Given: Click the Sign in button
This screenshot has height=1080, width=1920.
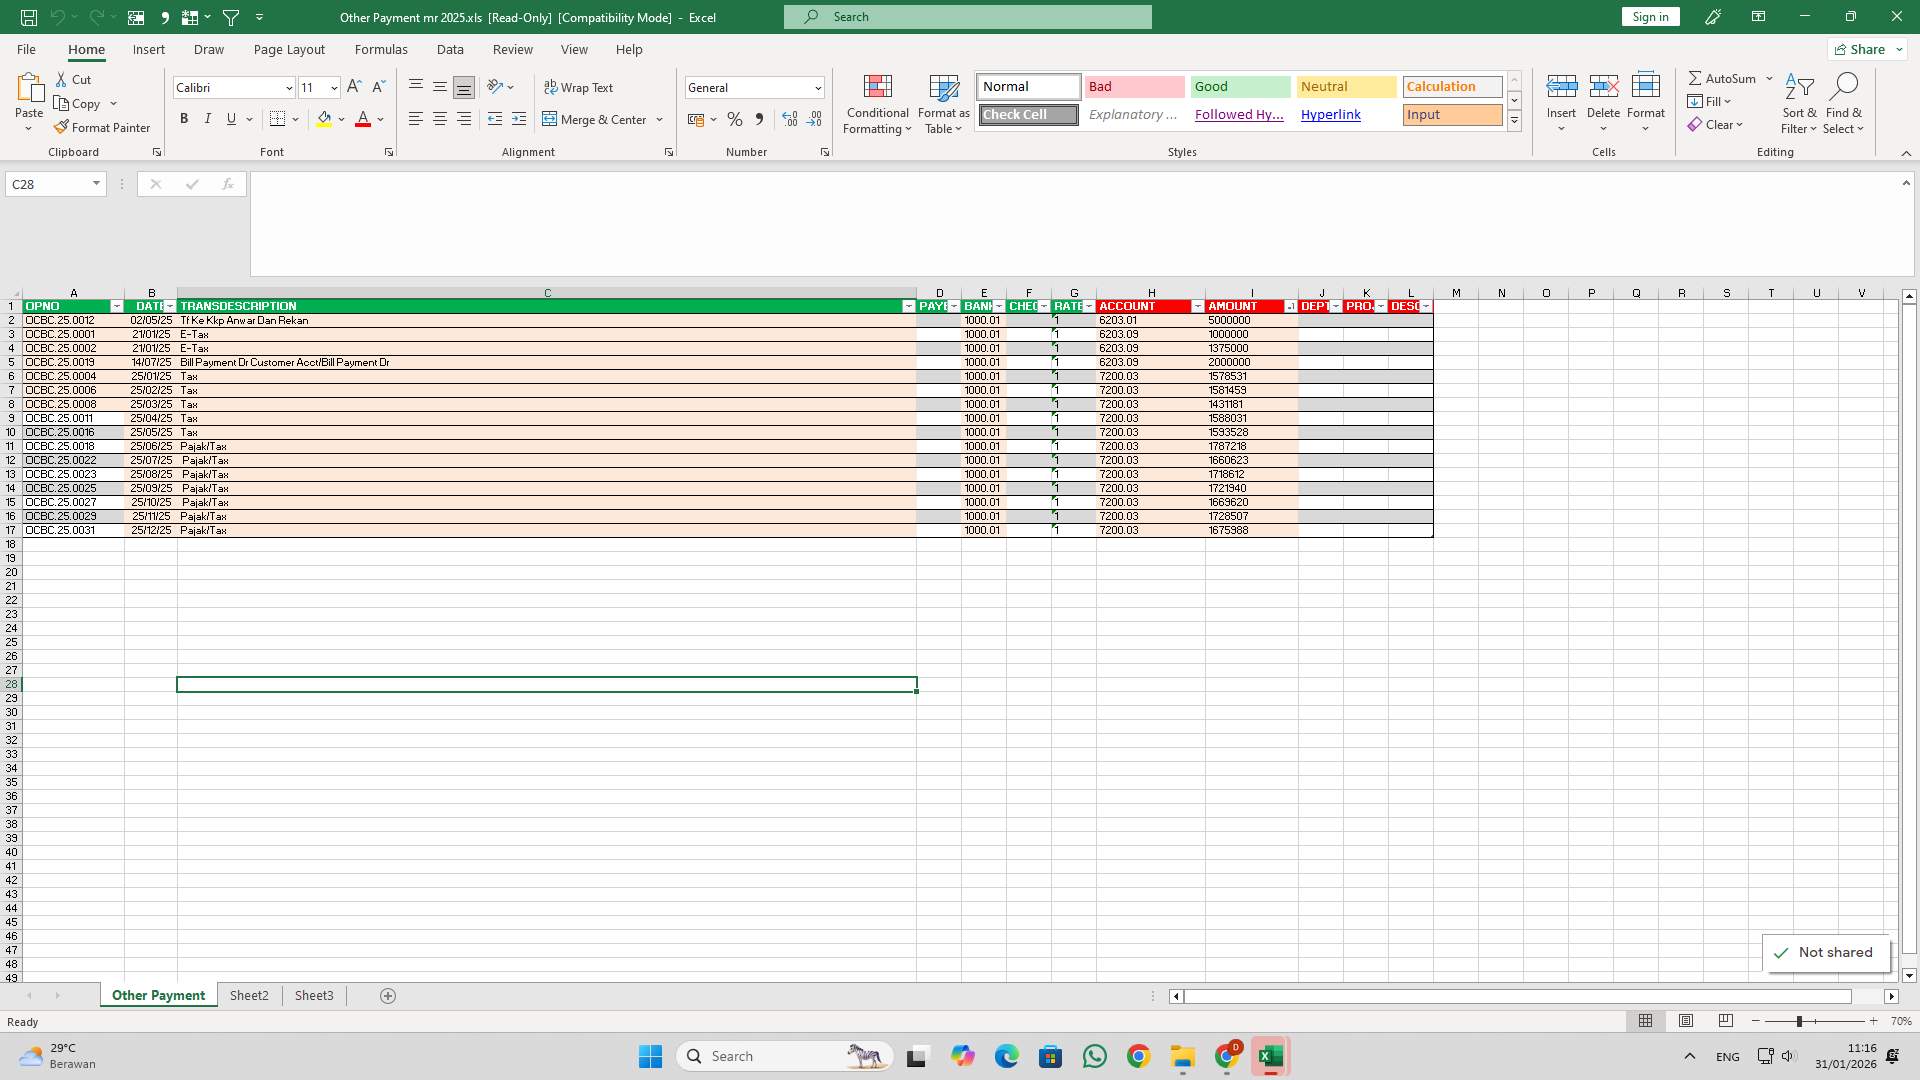Looking at the screenshot, I should click(x=1649, y=16).
